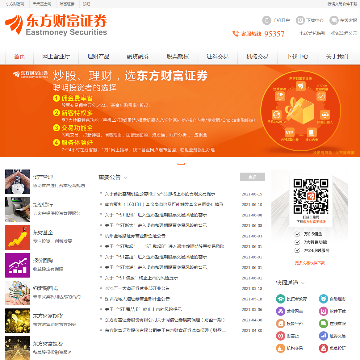Click the middle checkmark item under the QR code
Viewport: 360px width, 360px height.
click(x=311, y=242)
